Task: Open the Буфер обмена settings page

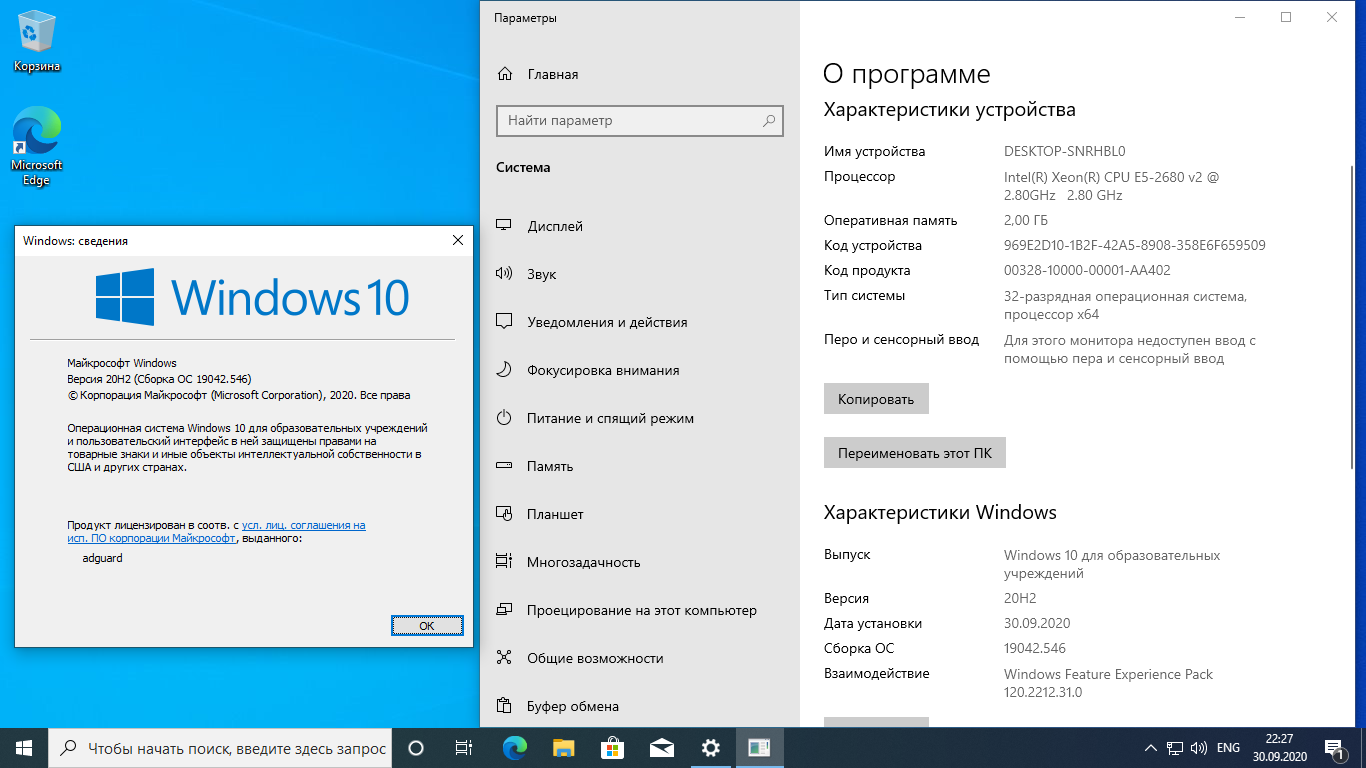Action: tap(640, 706)
